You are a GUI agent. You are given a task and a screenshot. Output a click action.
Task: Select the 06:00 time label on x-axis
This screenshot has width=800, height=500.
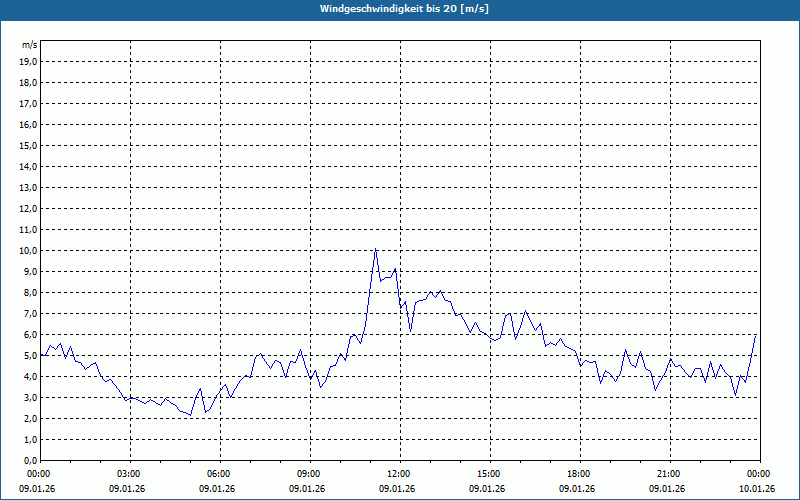[x=219, y=474]
